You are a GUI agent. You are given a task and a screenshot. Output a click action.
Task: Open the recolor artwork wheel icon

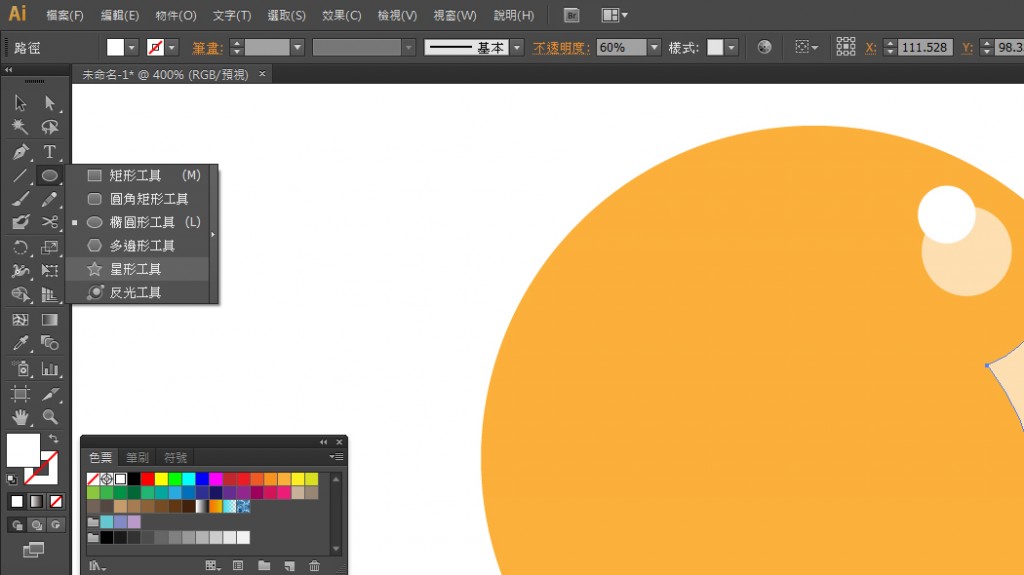(764, 47)
